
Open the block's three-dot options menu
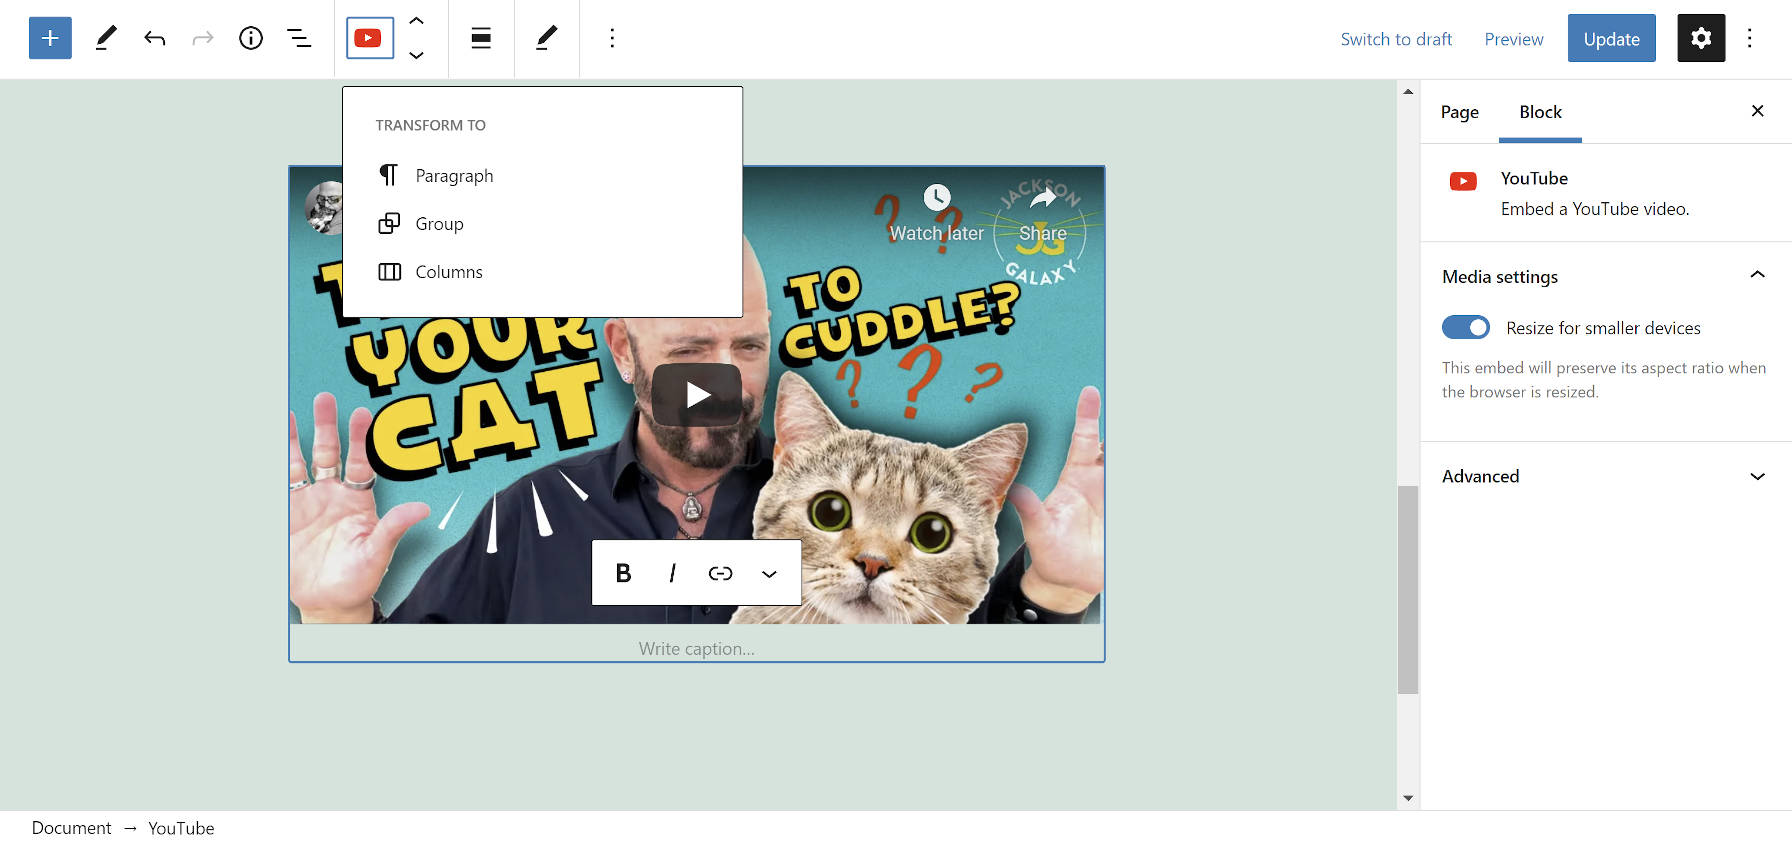point(612,38)
